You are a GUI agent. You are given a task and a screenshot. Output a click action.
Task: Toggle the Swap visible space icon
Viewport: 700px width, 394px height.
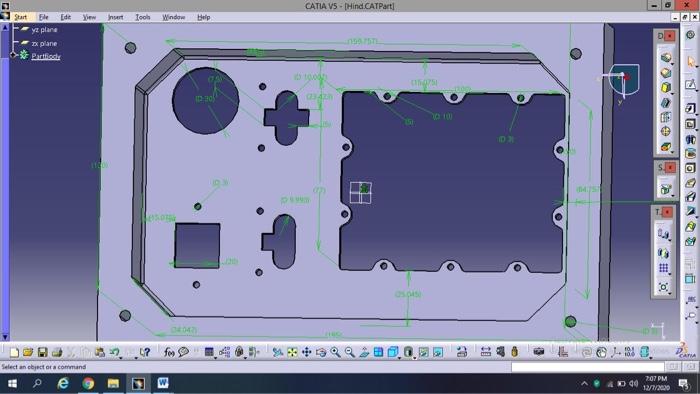(438, 353)
